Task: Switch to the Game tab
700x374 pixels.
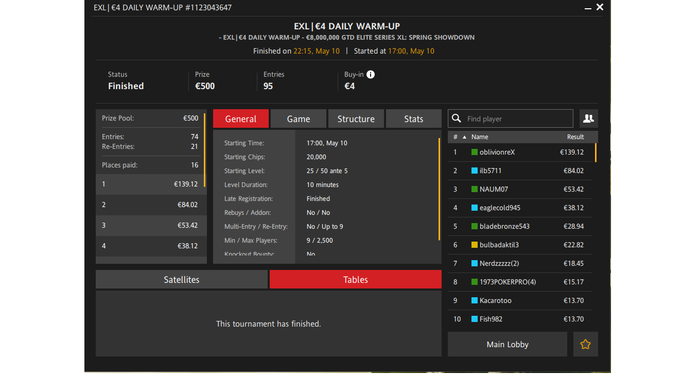Action: pos(298,119)
